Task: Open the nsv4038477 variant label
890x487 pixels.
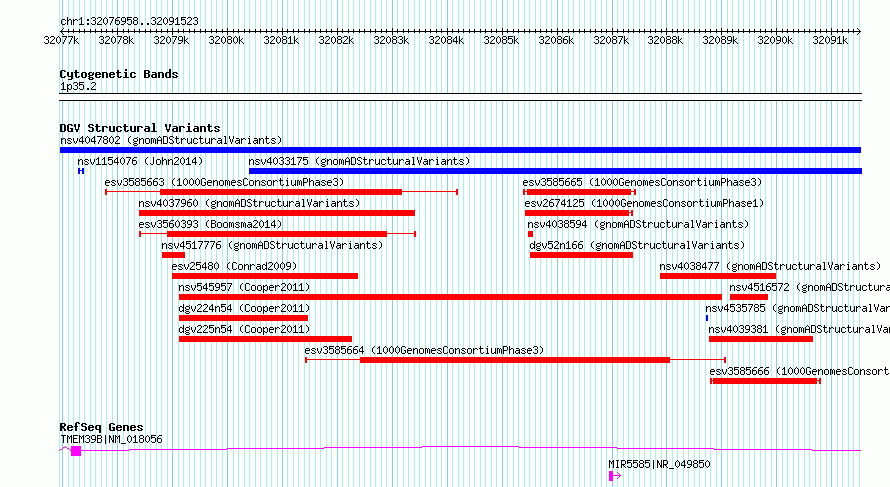Action: tap(770, 266)
